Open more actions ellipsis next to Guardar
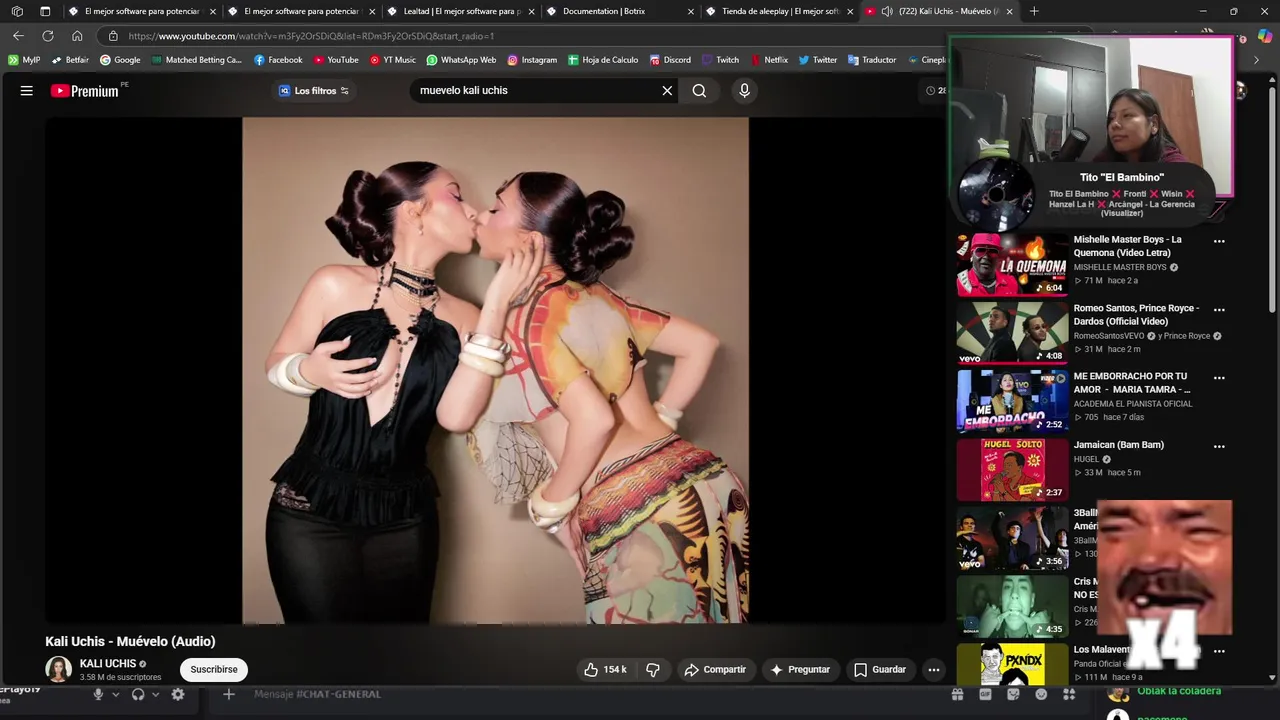 934,669
